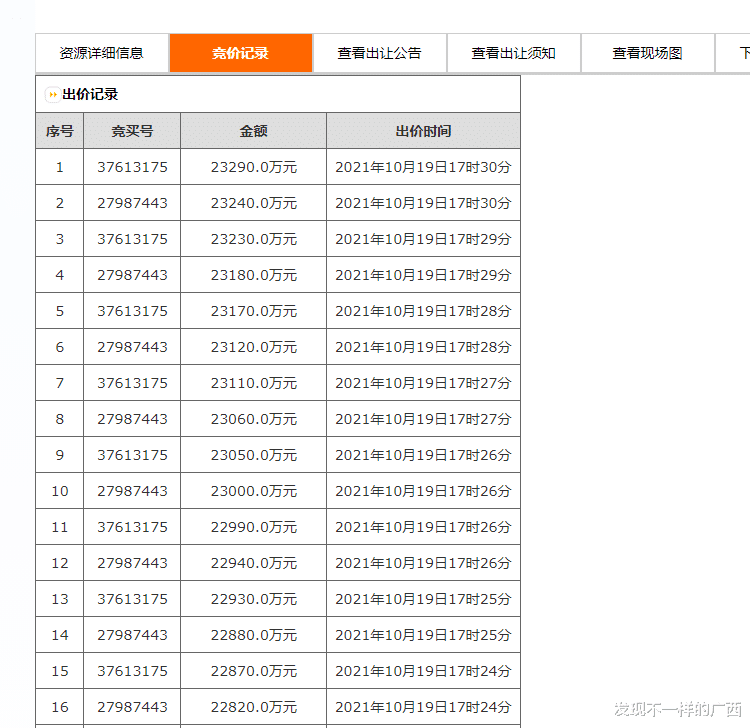Click bidder number 37613175 in row 15

(x=132, y=671)
